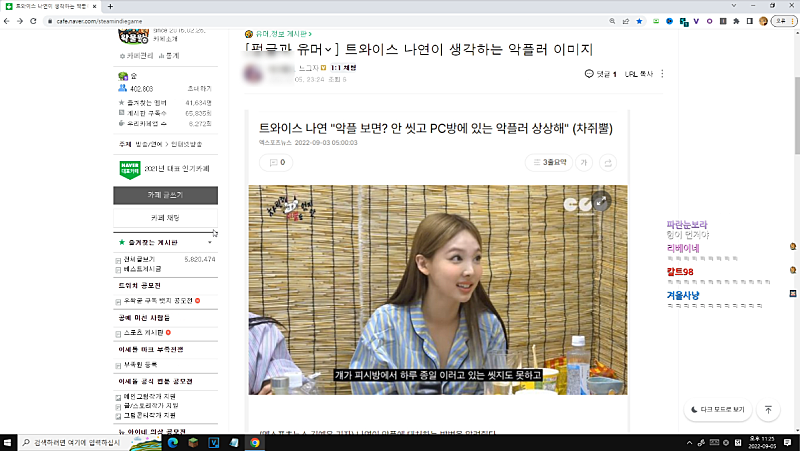Show hidden system tray icons chevron
800x451 pixels.
click(x=689, y=442)
